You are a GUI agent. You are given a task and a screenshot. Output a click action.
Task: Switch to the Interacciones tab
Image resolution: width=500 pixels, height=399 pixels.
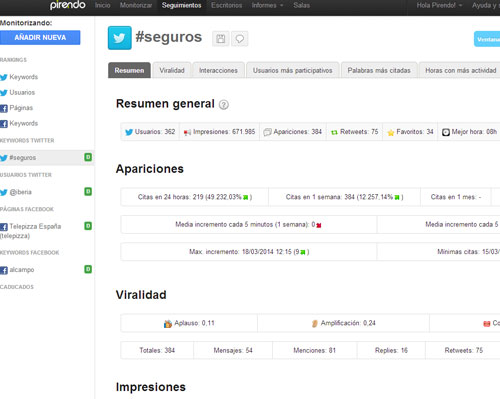pyautogui.click(x=218, y=70)
